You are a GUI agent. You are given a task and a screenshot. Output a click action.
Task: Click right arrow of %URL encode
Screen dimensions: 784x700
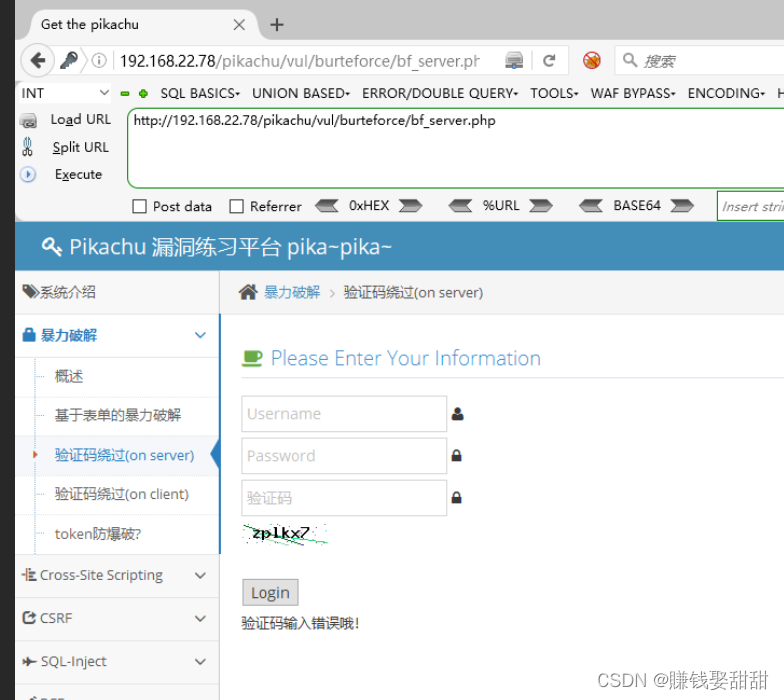541,206
